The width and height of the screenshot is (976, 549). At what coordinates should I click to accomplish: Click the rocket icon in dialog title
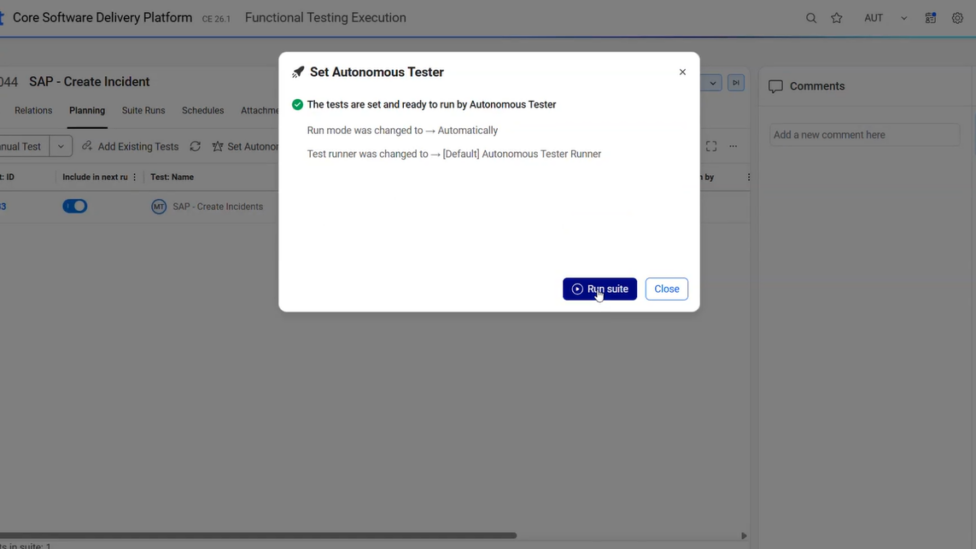click(x=298, y=72)
